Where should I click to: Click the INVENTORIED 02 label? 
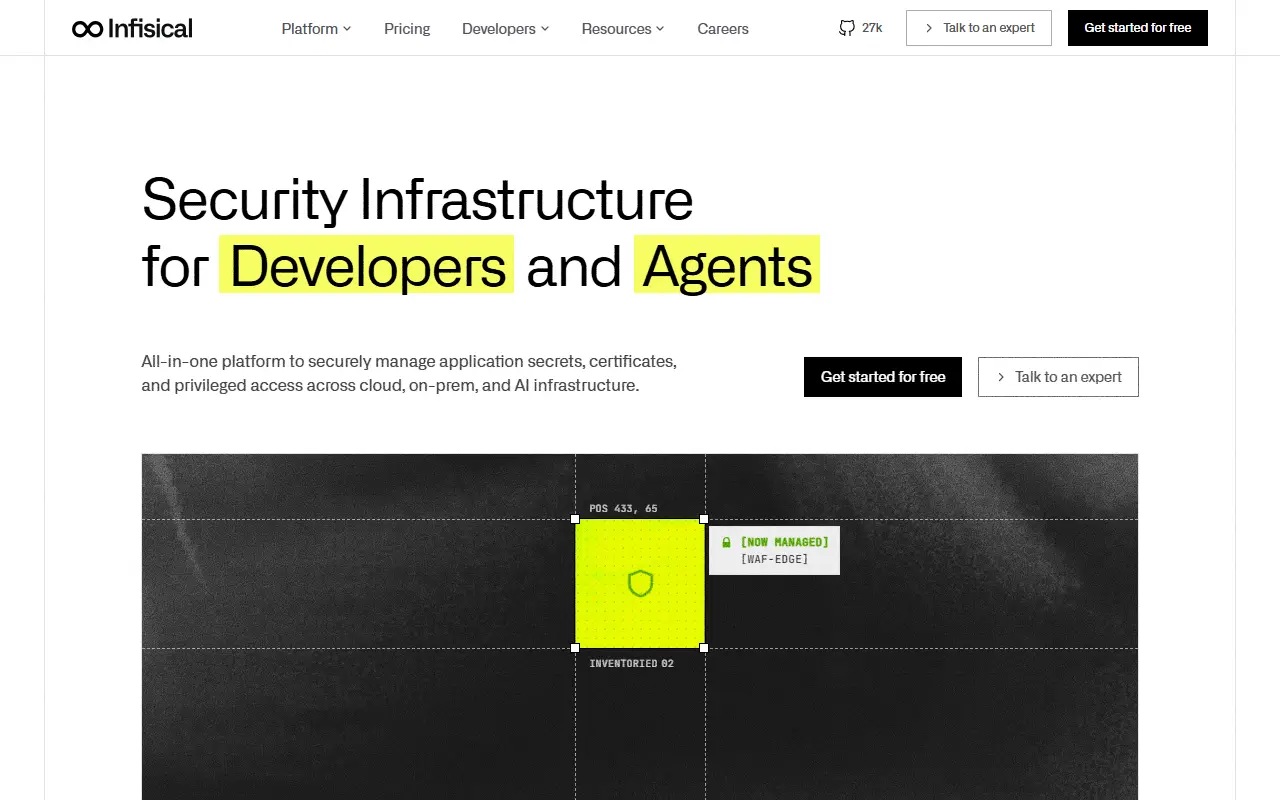click(631, 663)
